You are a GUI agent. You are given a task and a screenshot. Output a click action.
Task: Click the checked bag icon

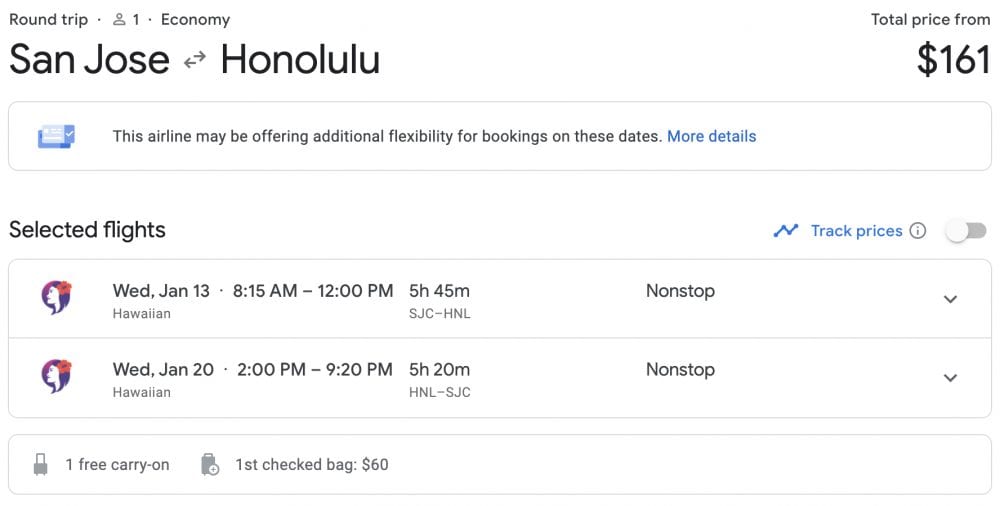(210, 464)
